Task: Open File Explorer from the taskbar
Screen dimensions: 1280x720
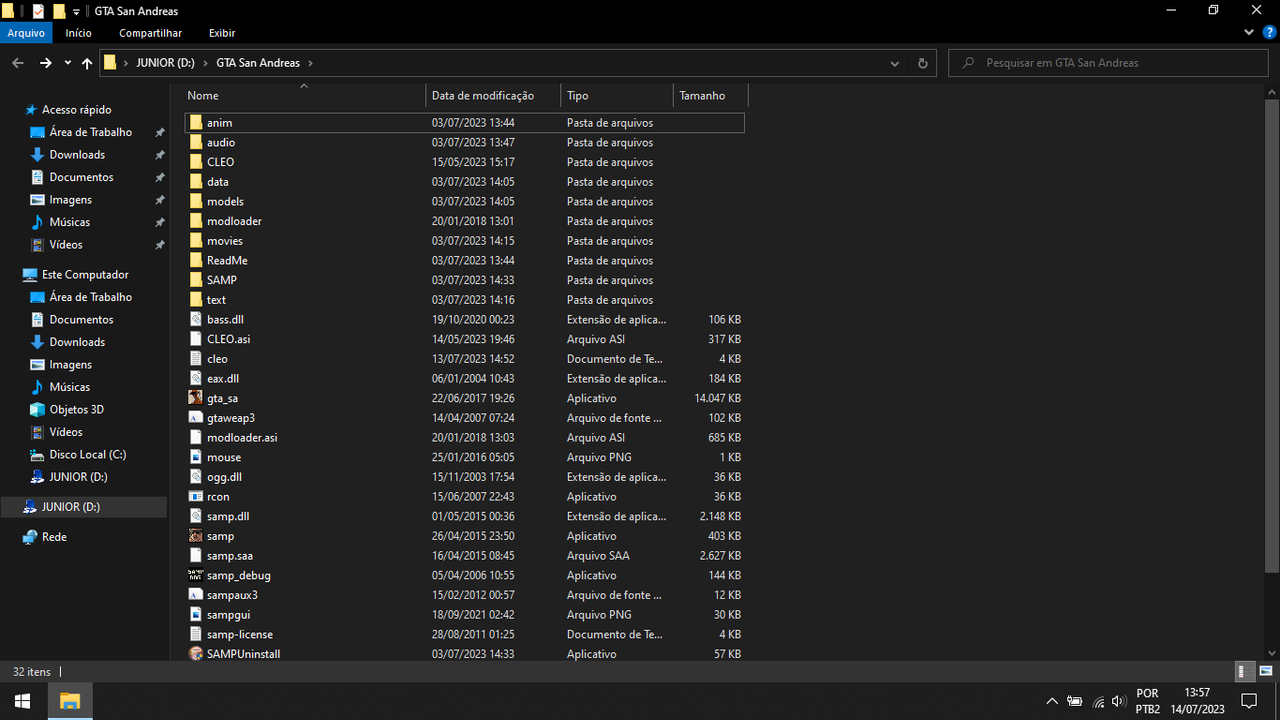Action: pos(70,701)
